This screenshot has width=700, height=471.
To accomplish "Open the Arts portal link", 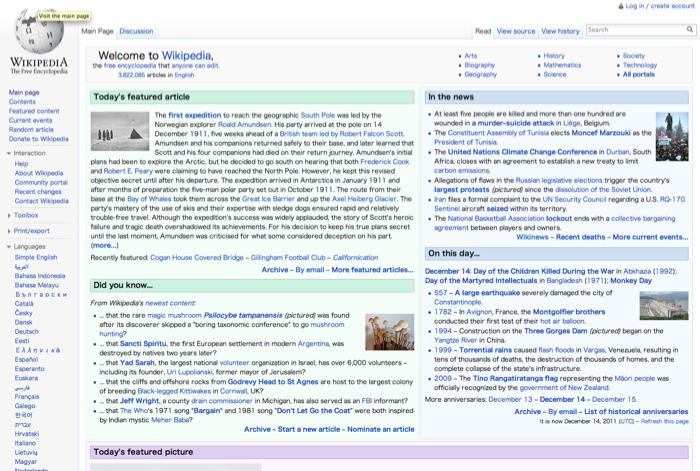I will tap(471, 56).
